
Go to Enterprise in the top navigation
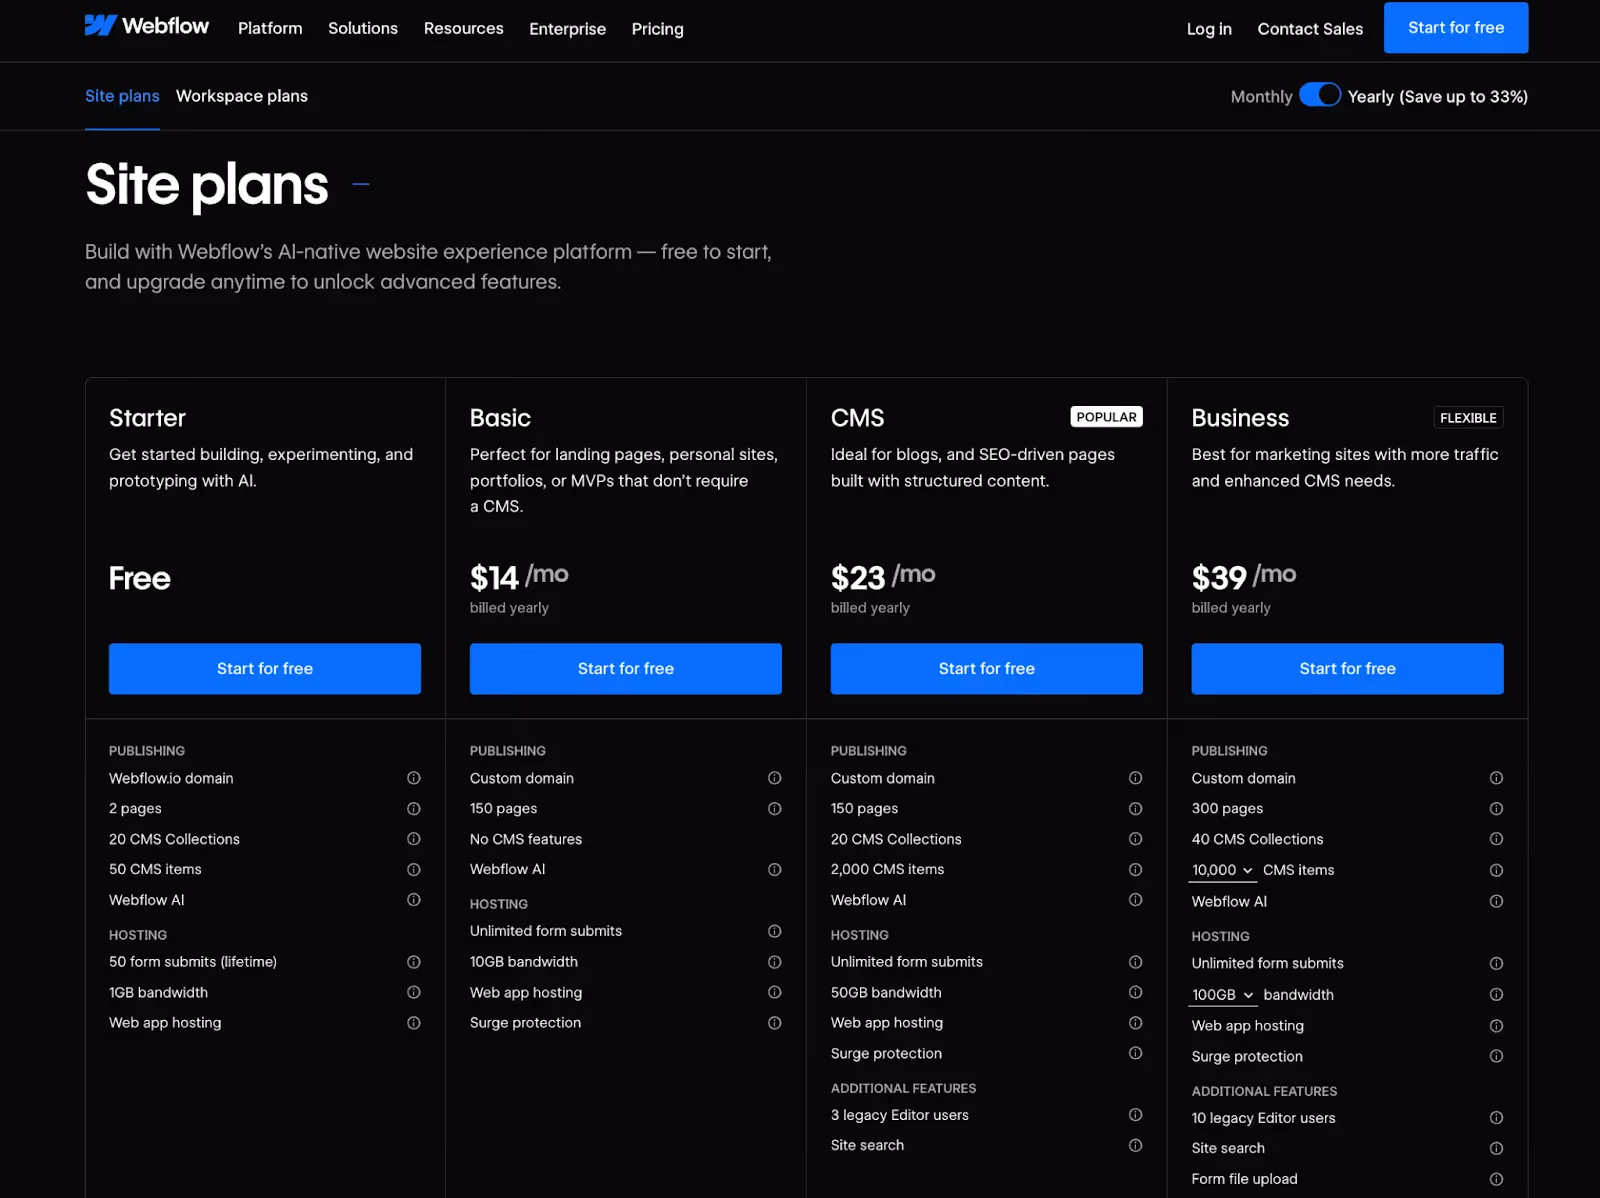tap(568, 29)
